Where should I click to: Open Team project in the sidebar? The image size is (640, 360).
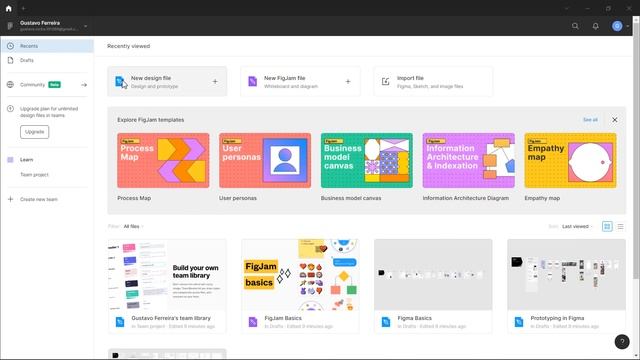point(34,175)
